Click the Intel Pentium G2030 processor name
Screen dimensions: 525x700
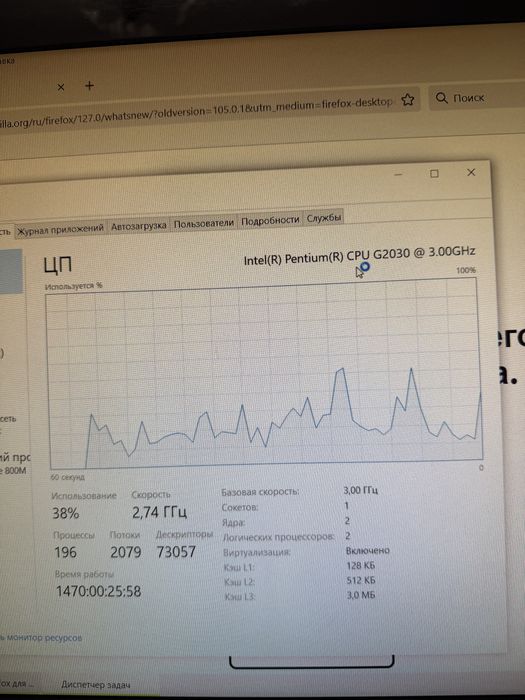(359, 255)
